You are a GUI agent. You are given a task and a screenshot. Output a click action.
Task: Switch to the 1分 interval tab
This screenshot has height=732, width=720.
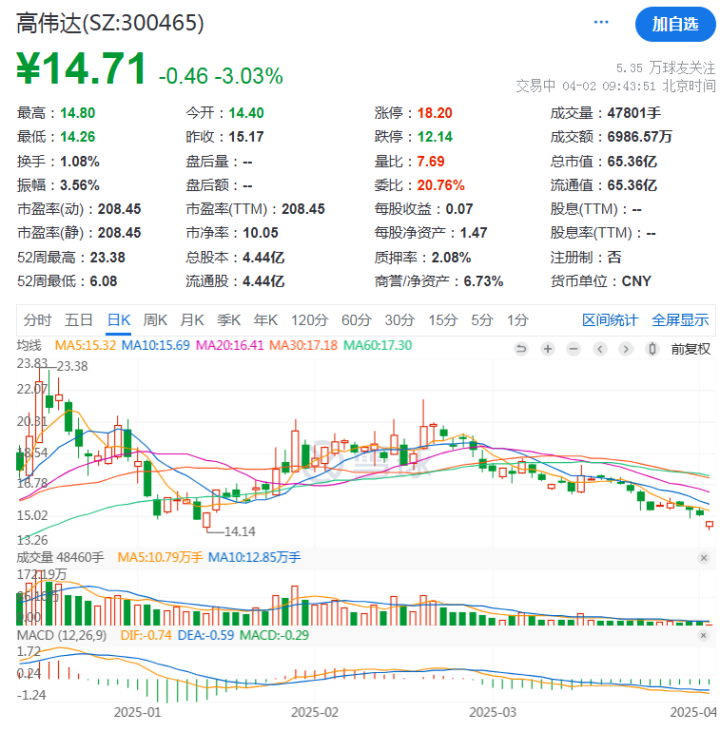click(518, 320)
